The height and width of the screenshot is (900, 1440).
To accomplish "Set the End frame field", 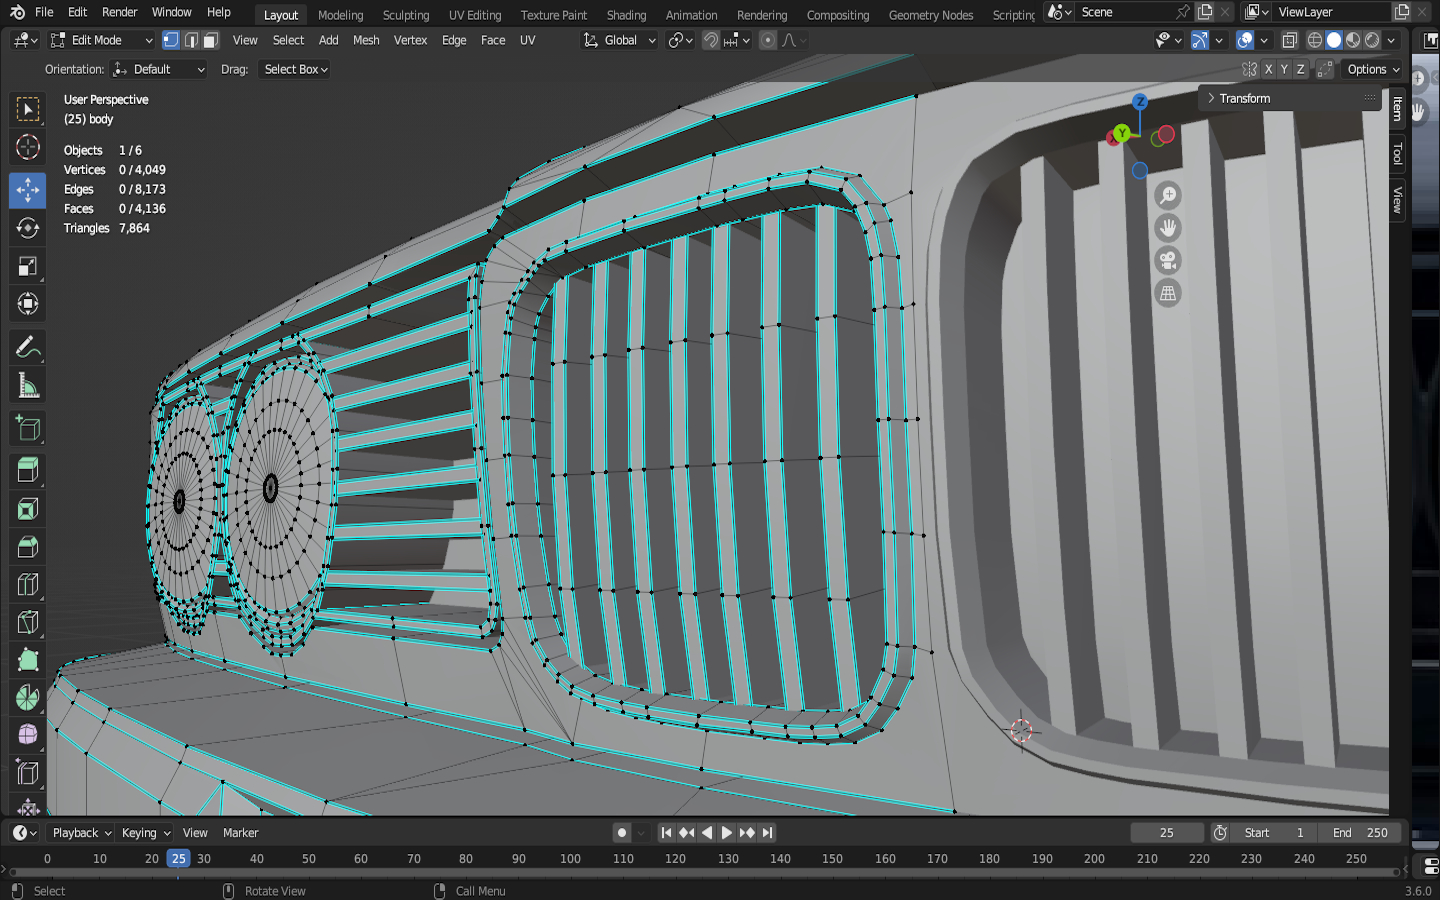I will 1360,832.
